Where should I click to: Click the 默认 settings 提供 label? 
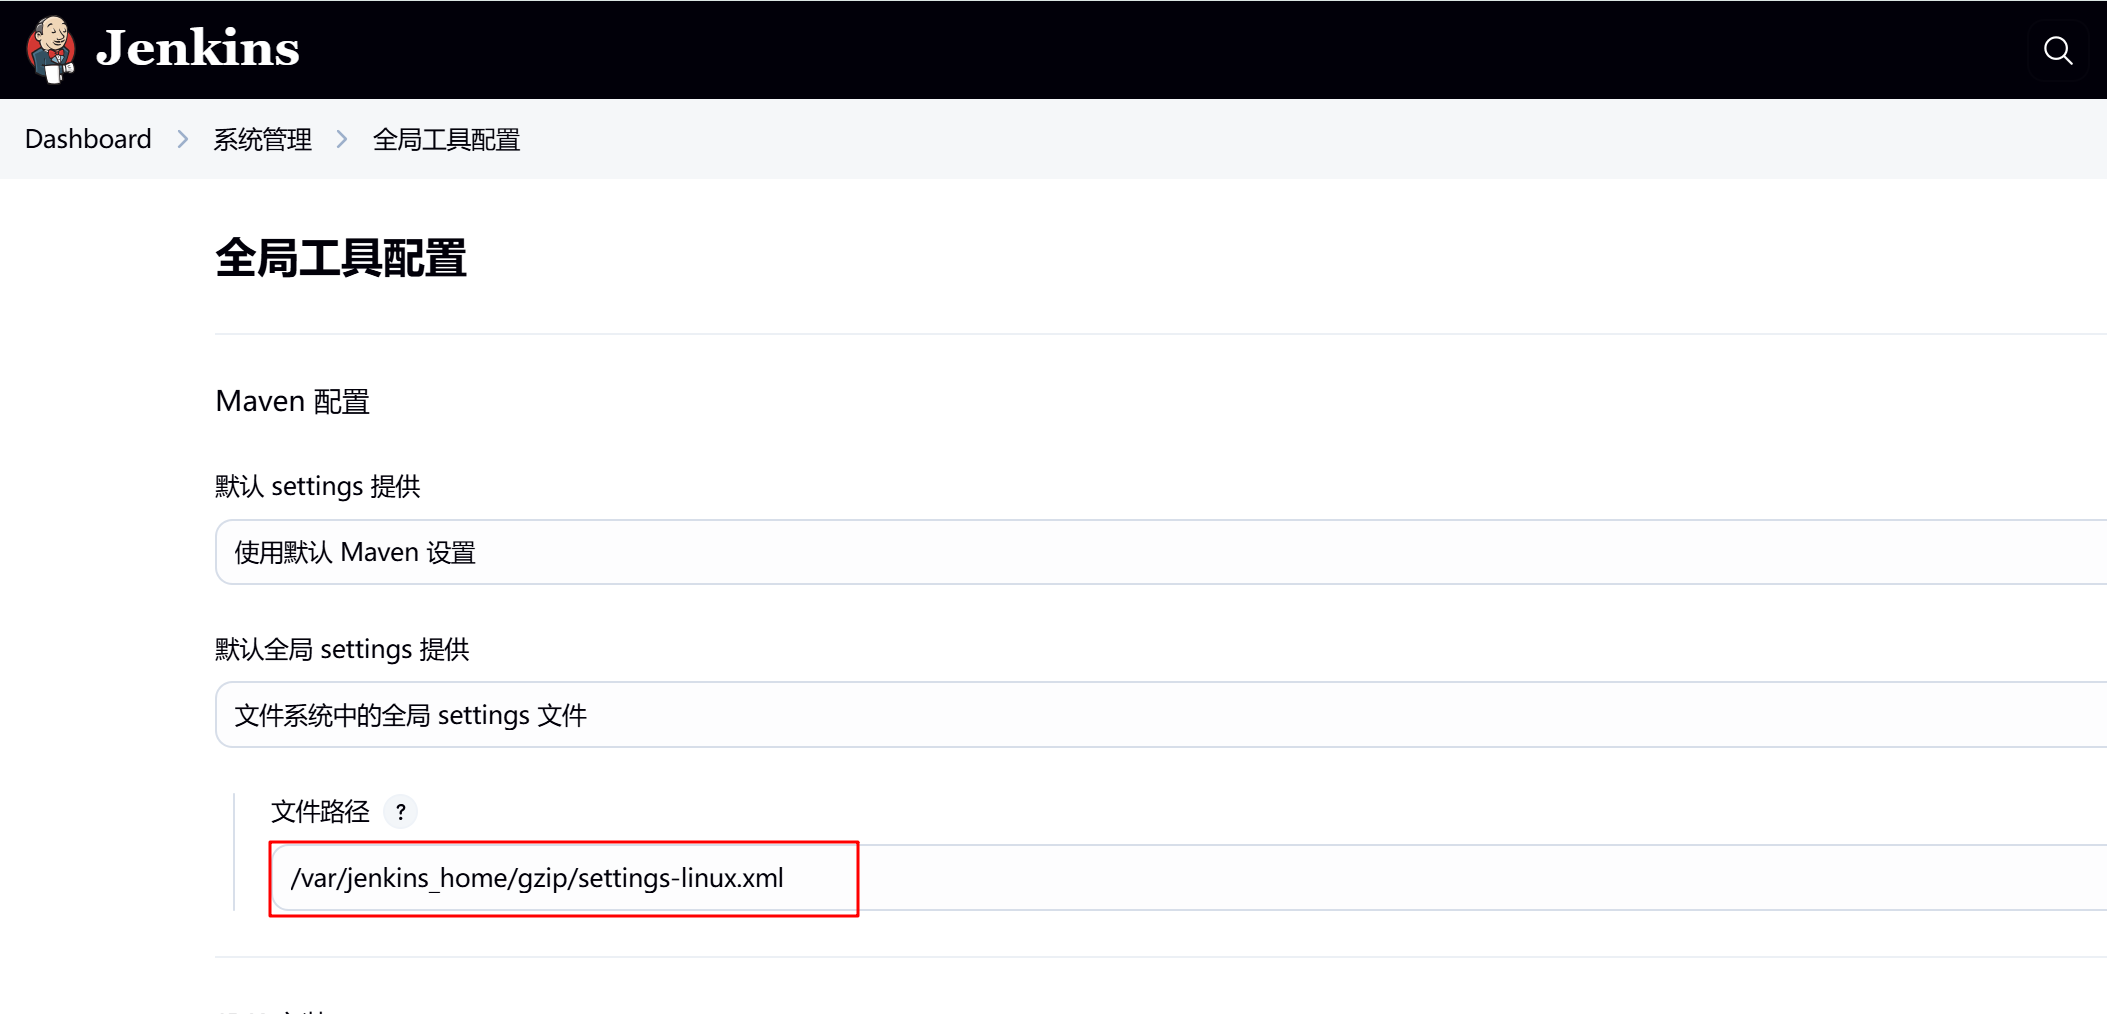click(x=318, y=486)
